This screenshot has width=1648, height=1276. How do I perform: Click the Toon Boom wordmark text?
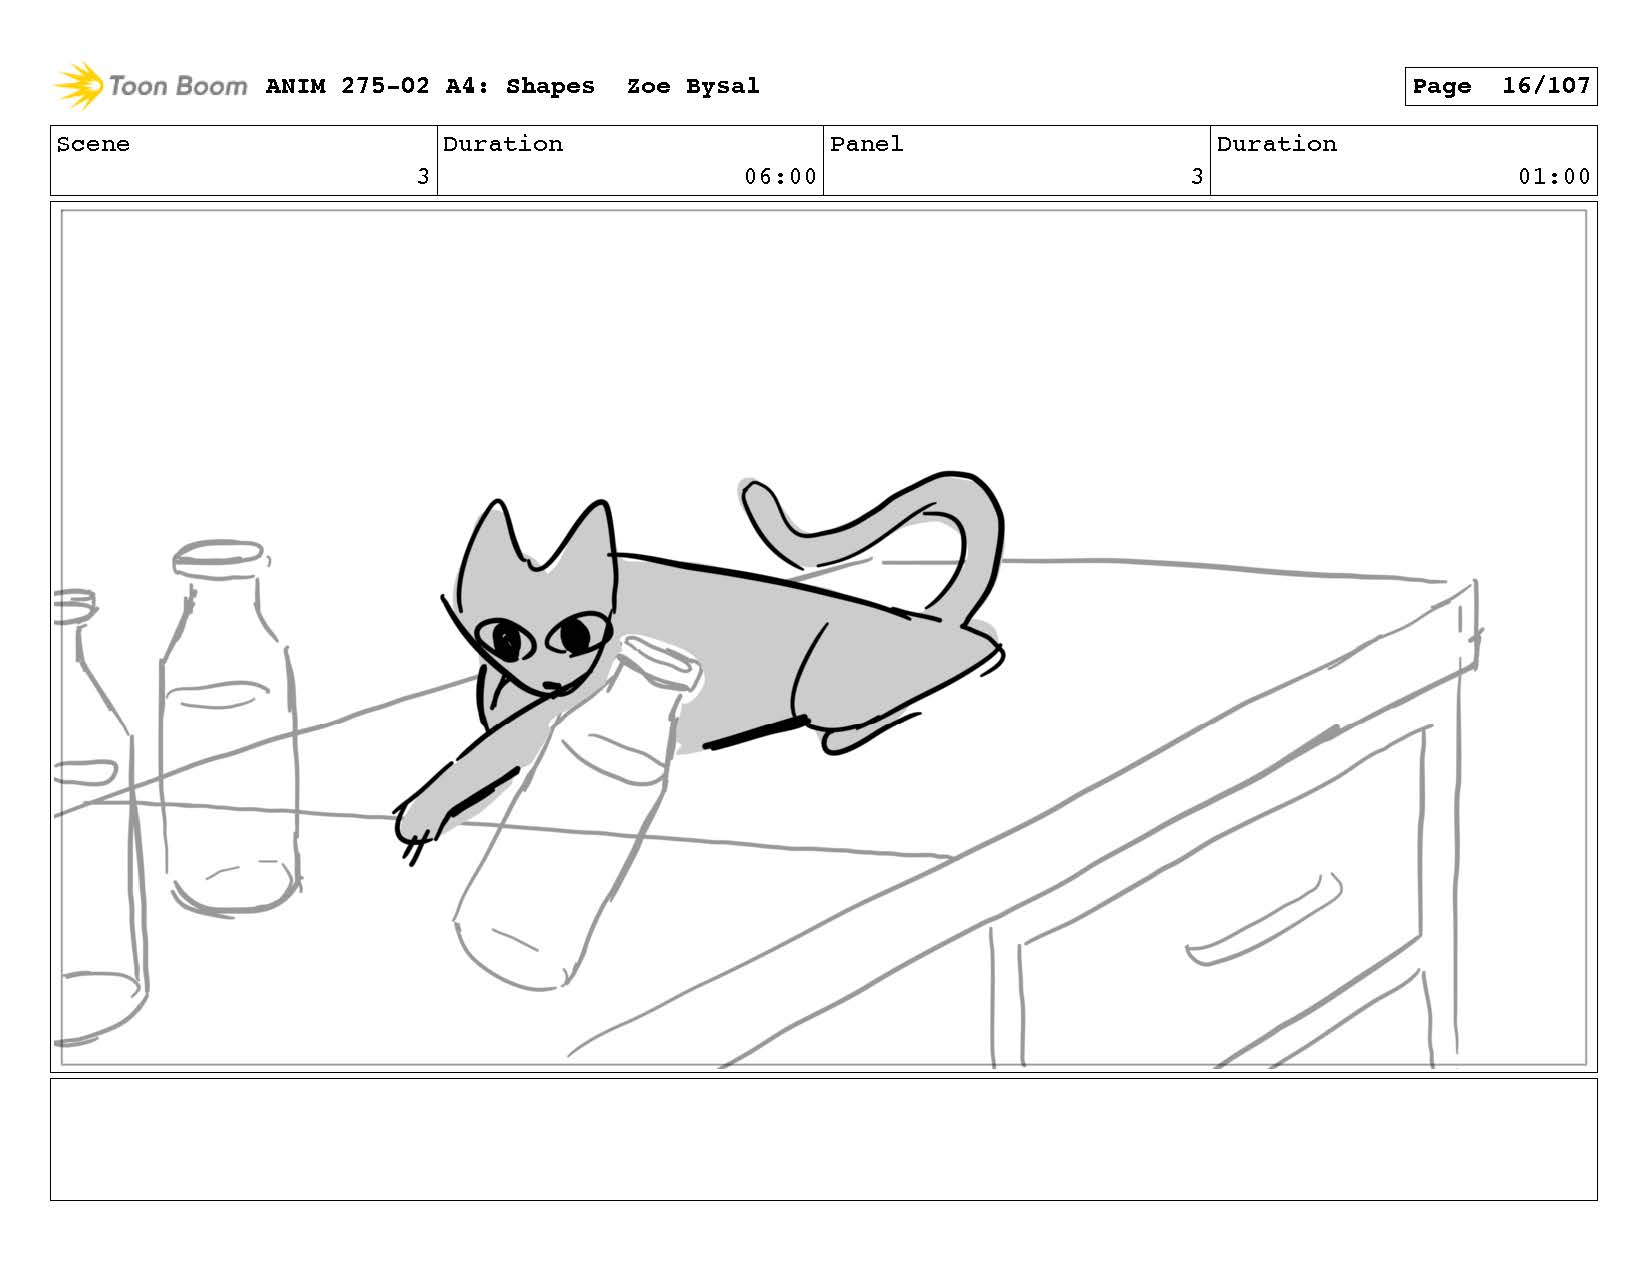(177, 86)
